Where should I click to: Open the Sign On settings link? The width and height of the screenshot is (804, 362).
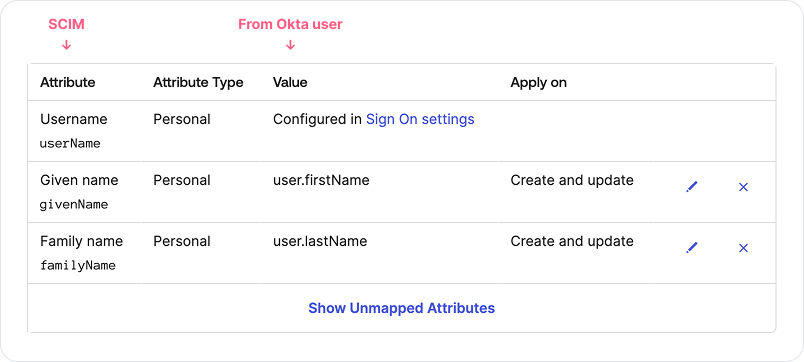point(420,119)
